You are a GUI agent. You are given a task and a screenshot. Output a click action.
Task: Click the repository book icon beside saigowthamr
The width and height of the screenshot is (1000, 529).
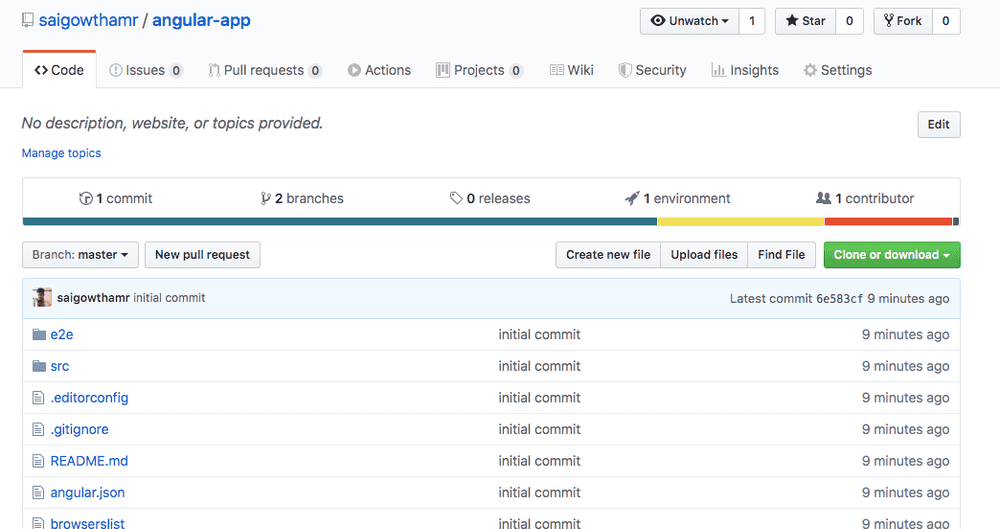click(27, 20)
